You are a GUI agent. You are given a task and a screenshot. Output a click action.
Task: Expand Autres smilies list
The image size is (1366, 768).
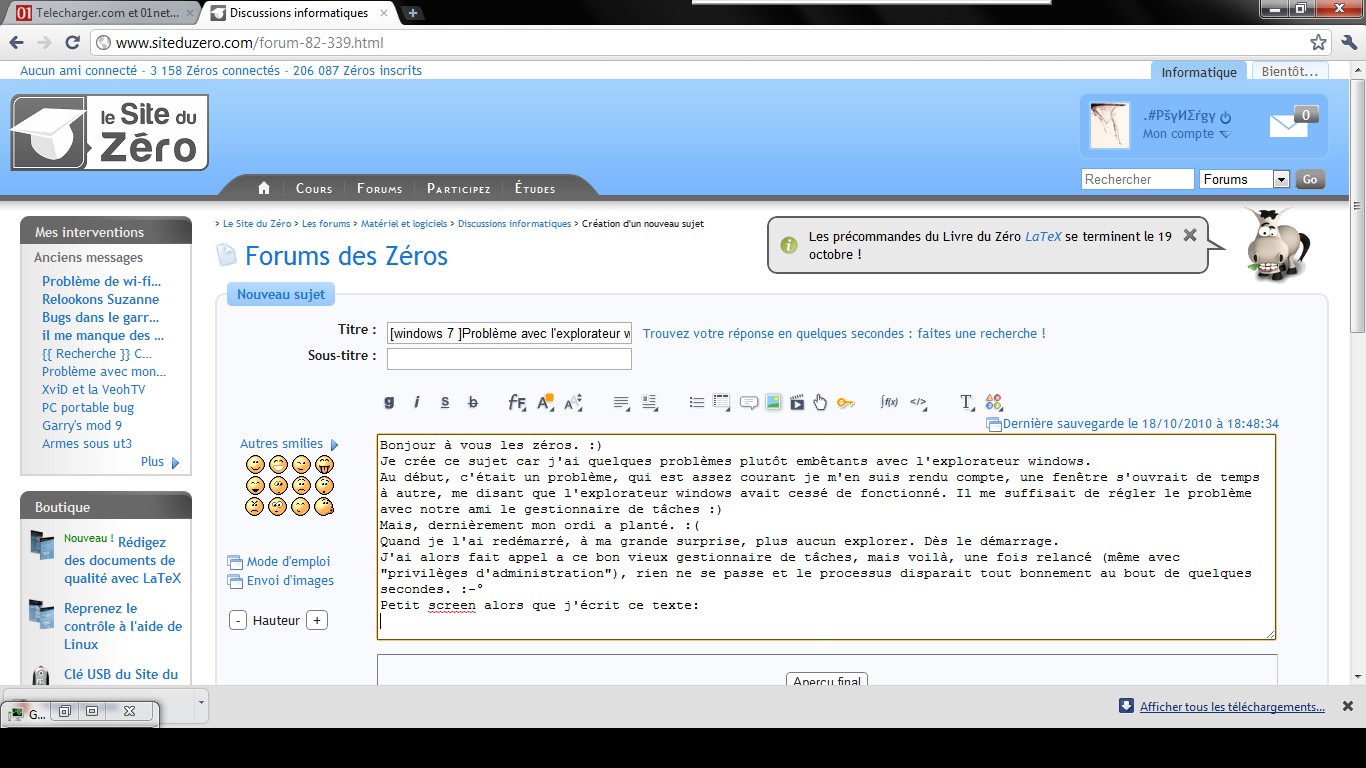click(x=289, y=444)
